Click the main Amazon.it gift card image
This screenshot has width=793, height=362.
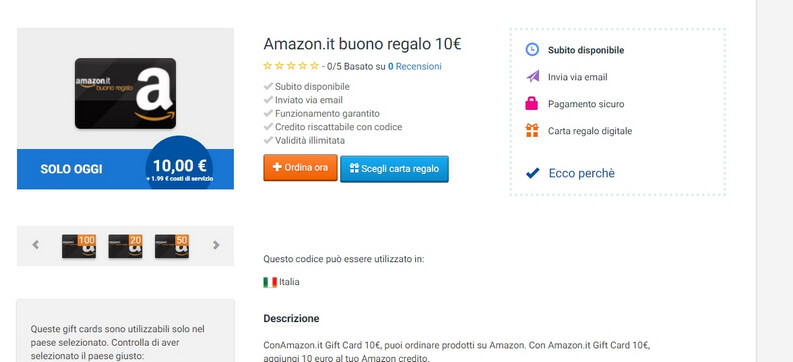click(125, 93)
